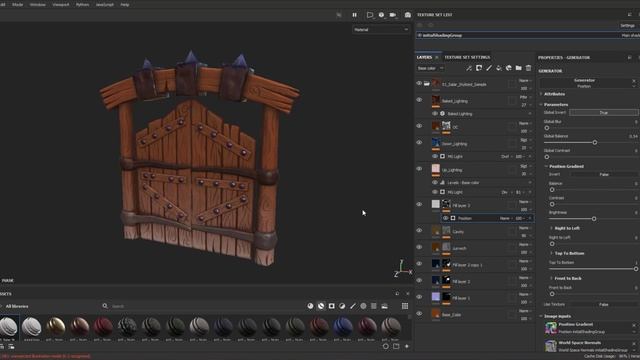Add an effect with the wand icon in Layers toolbar

(x=469, y=68)
